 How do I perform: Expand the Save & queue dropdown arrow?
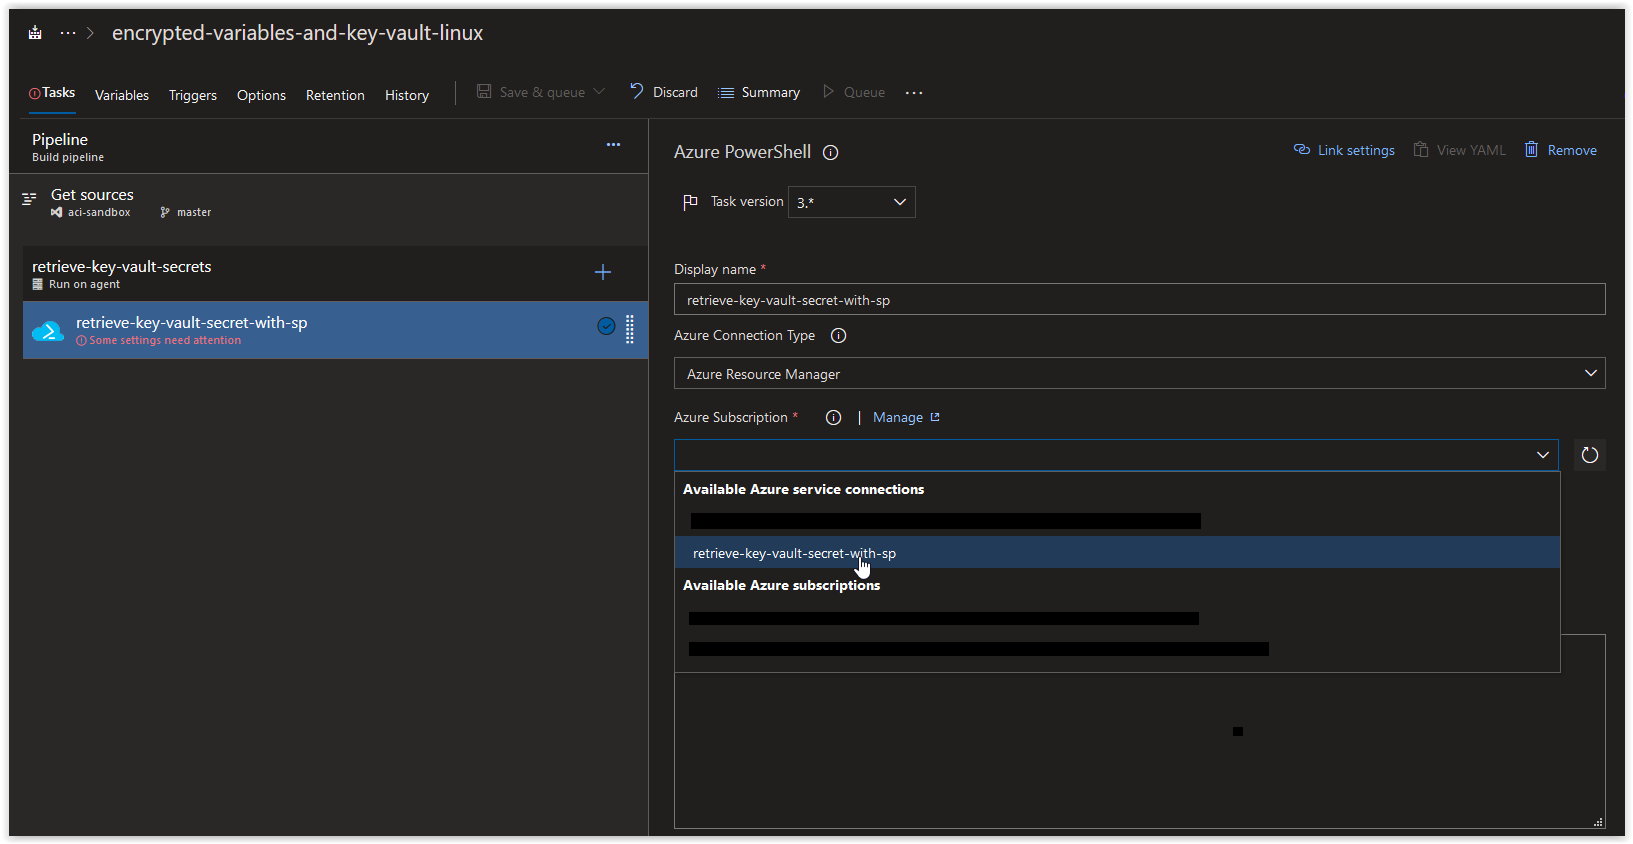click(x=599, y=92)
